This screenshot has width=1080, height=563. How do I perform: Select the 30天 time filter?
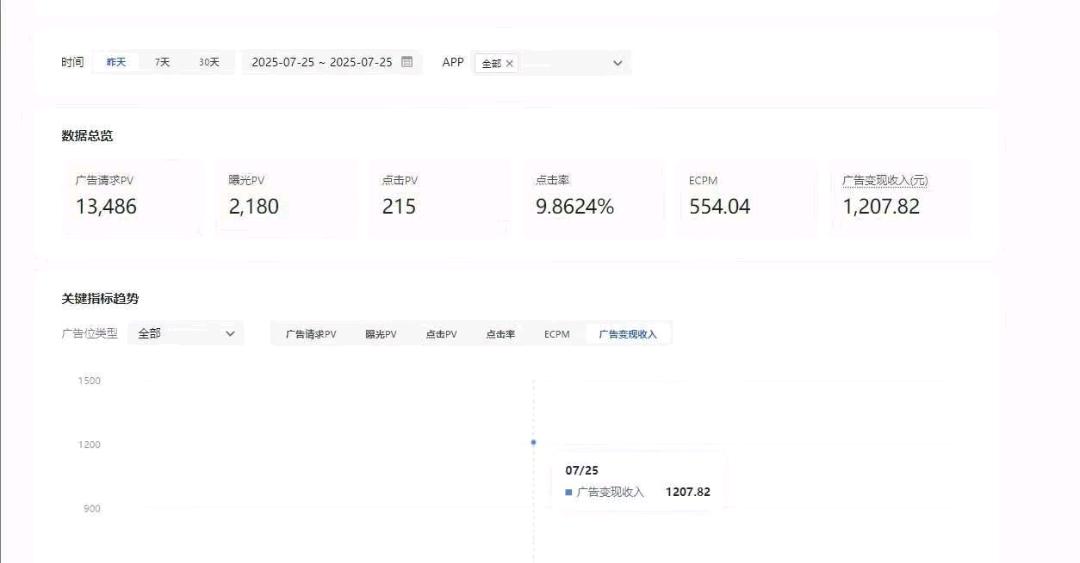tap(209, 62)
